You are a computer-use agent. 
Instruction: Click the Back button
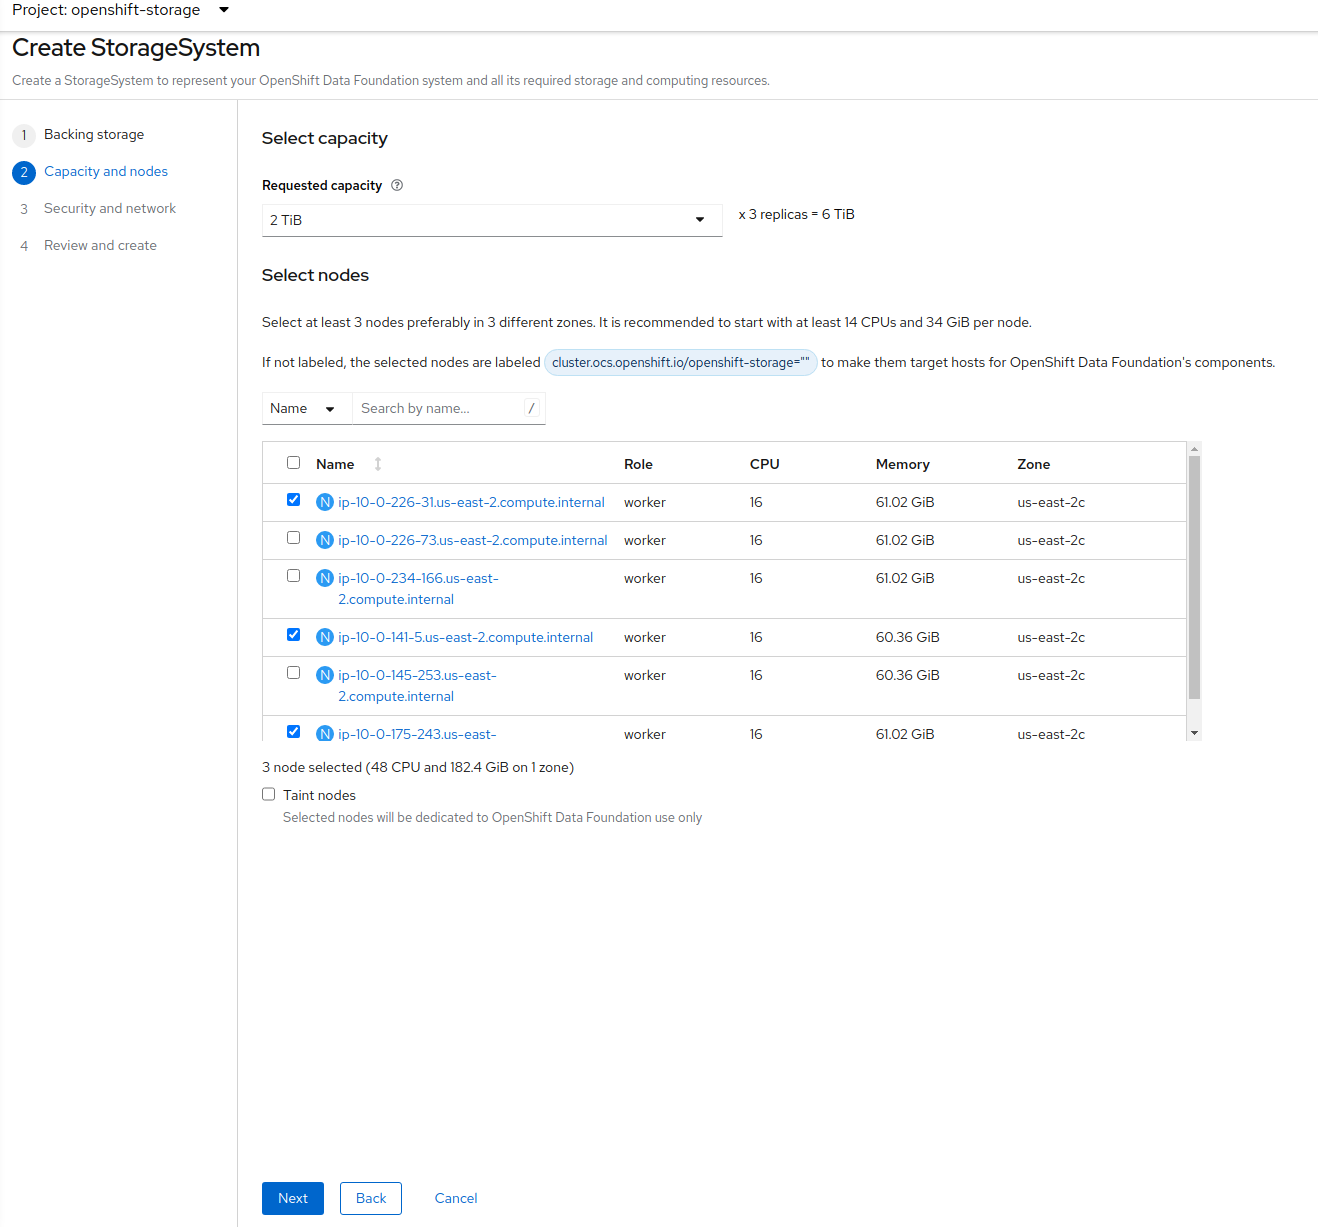371,1198
